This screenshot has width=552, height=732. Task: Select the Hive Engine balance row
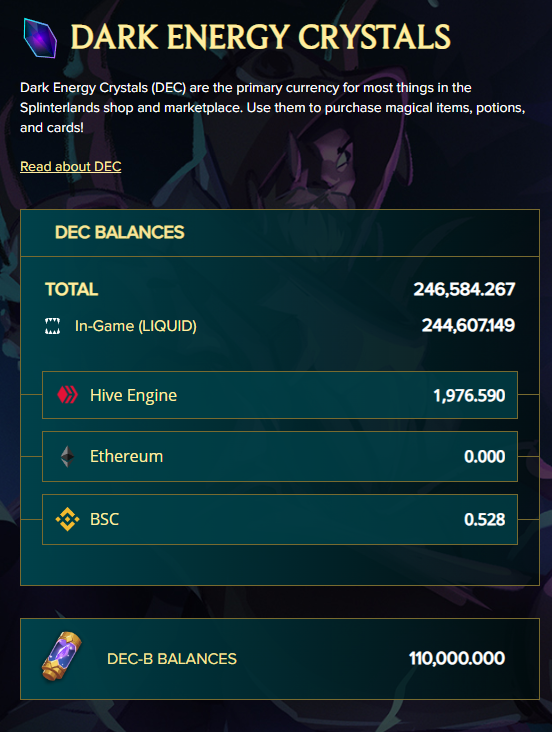tap(280, 395)
